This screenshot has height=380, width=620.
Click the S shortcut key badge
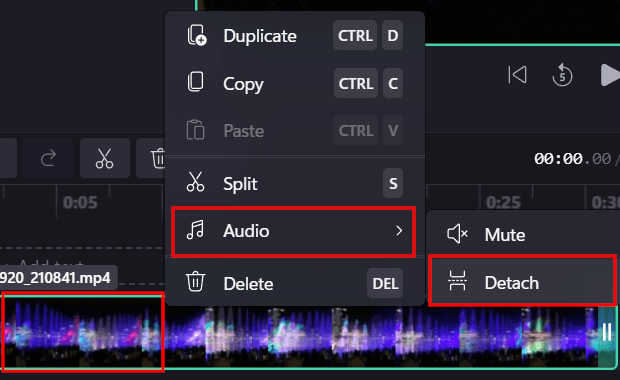[x=393, y=183]
